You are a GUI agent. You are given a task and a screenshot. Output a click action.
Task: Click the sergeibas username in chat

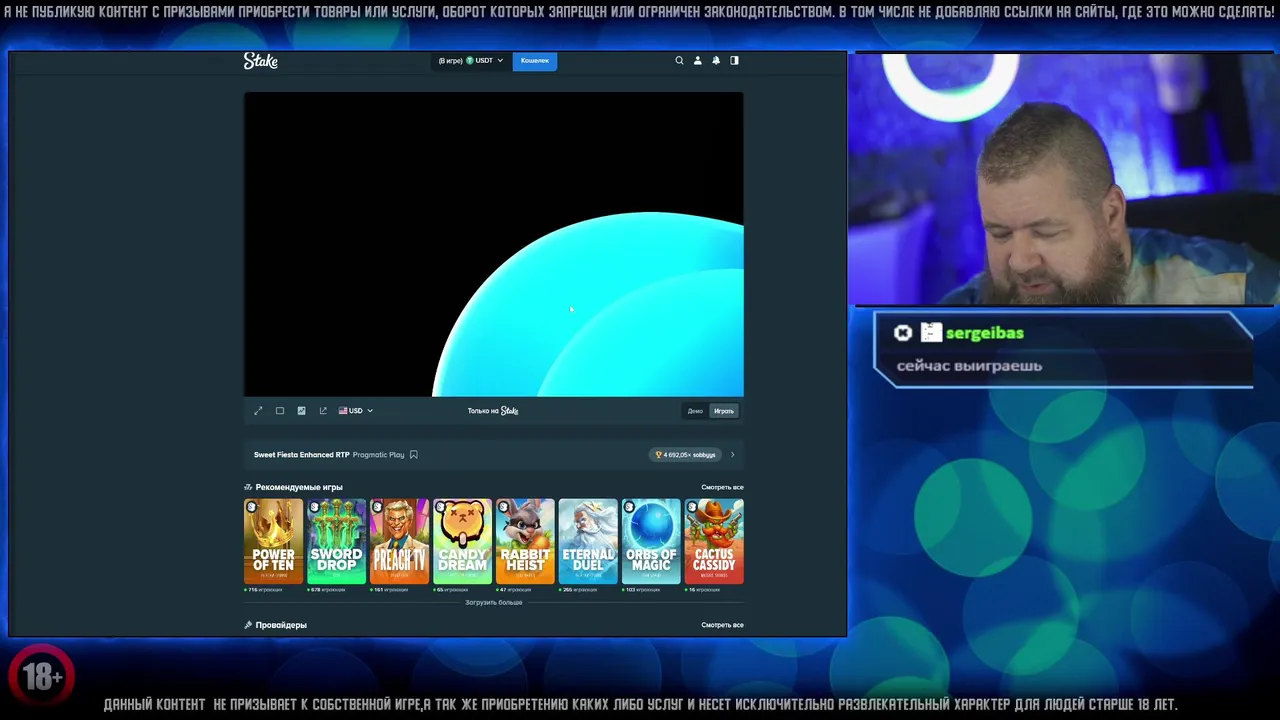pyautogui.click(x=985, y=333)
